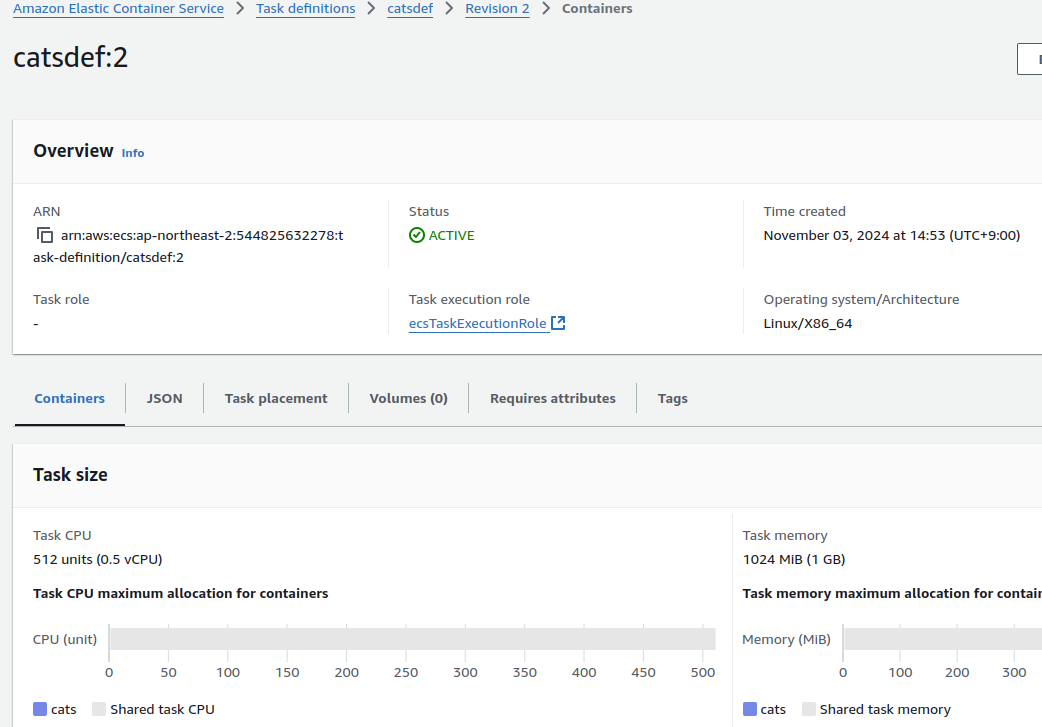The height and width of the screenshot is (727, 1042).
Task: Click breadcrumb chevron after Task definitions
Action: point(371,9)
